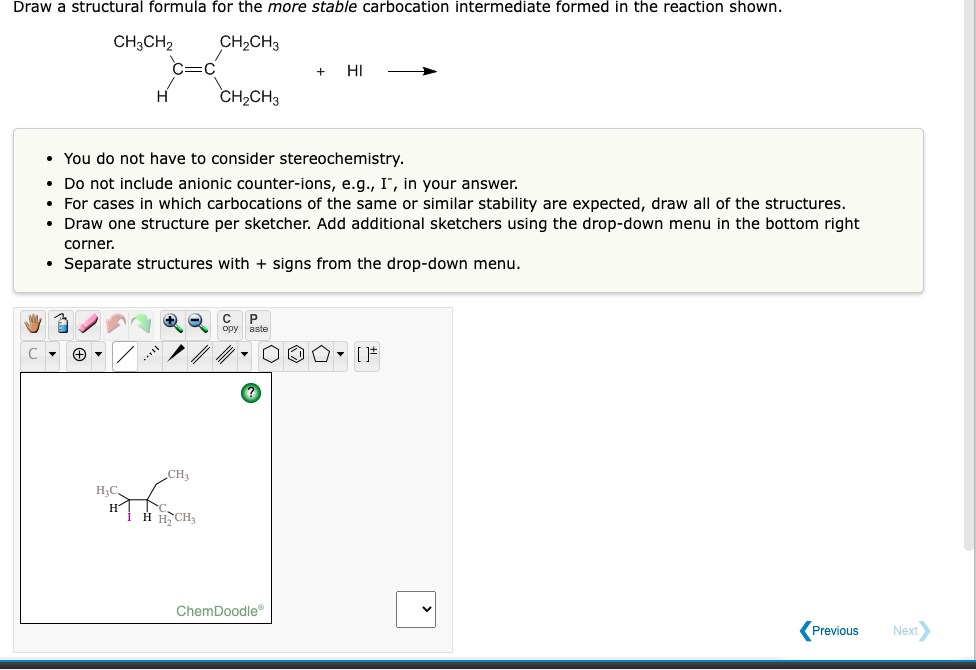Click the green redo arrow
The height and width of the screenshot is (670, 976).
point(141,324)
